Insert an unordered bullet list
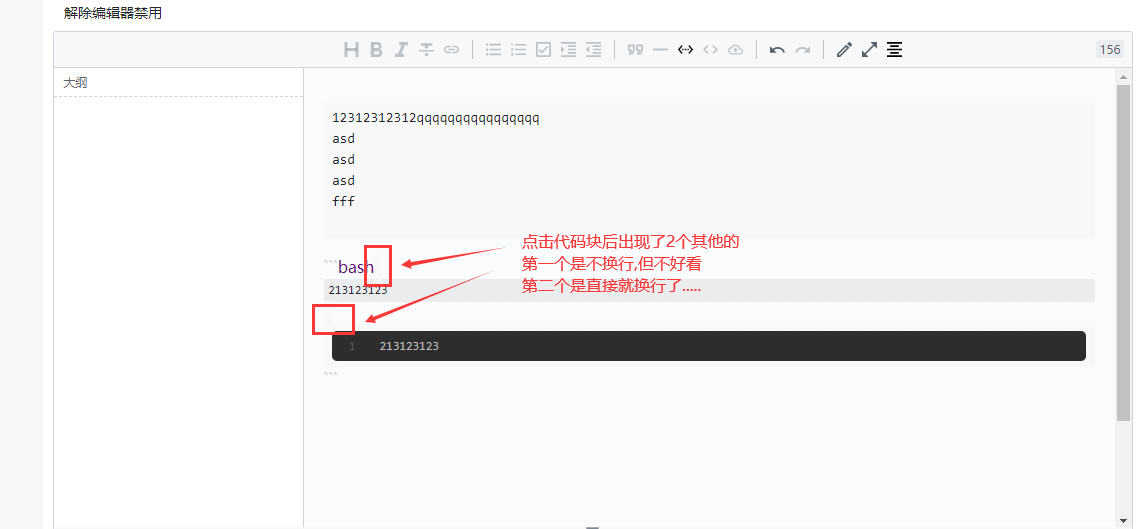Screen dimensions: 1136x529 coord(493,49)
